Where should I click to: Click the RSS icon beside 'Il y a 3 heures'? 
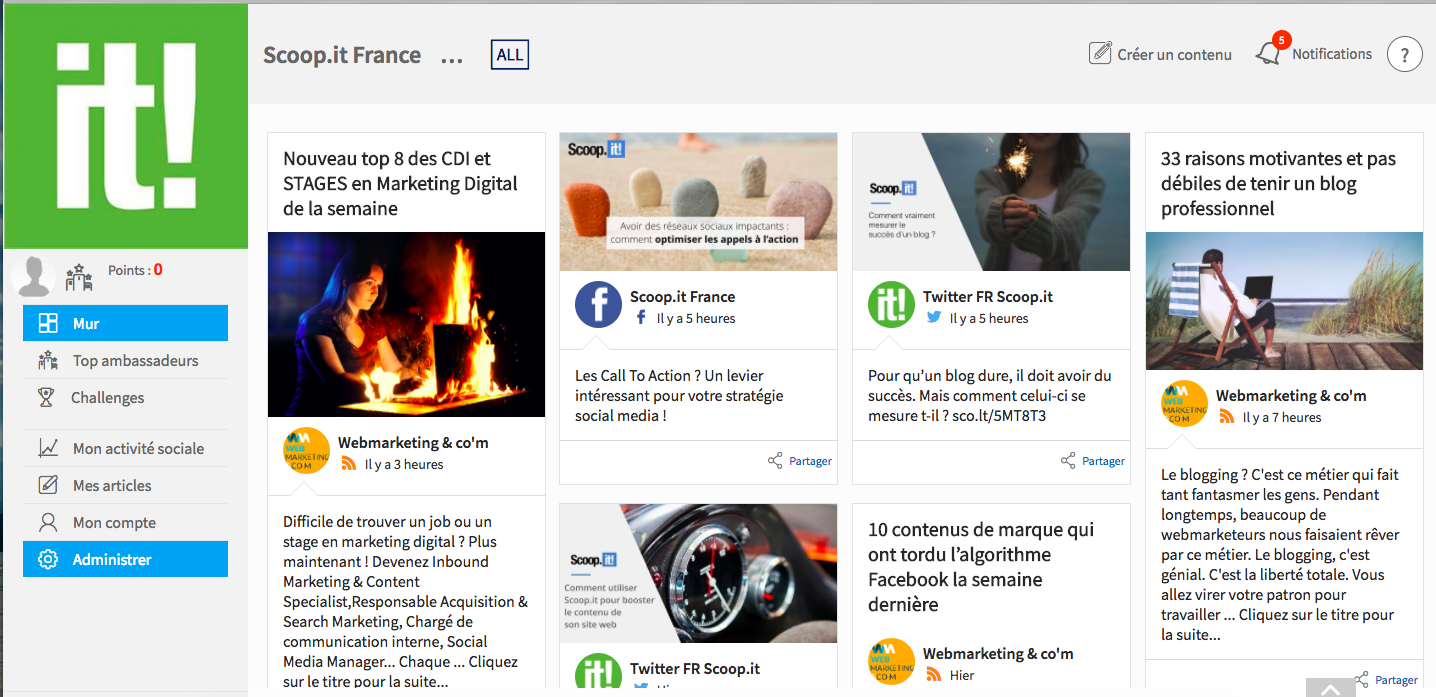point(349,464)
